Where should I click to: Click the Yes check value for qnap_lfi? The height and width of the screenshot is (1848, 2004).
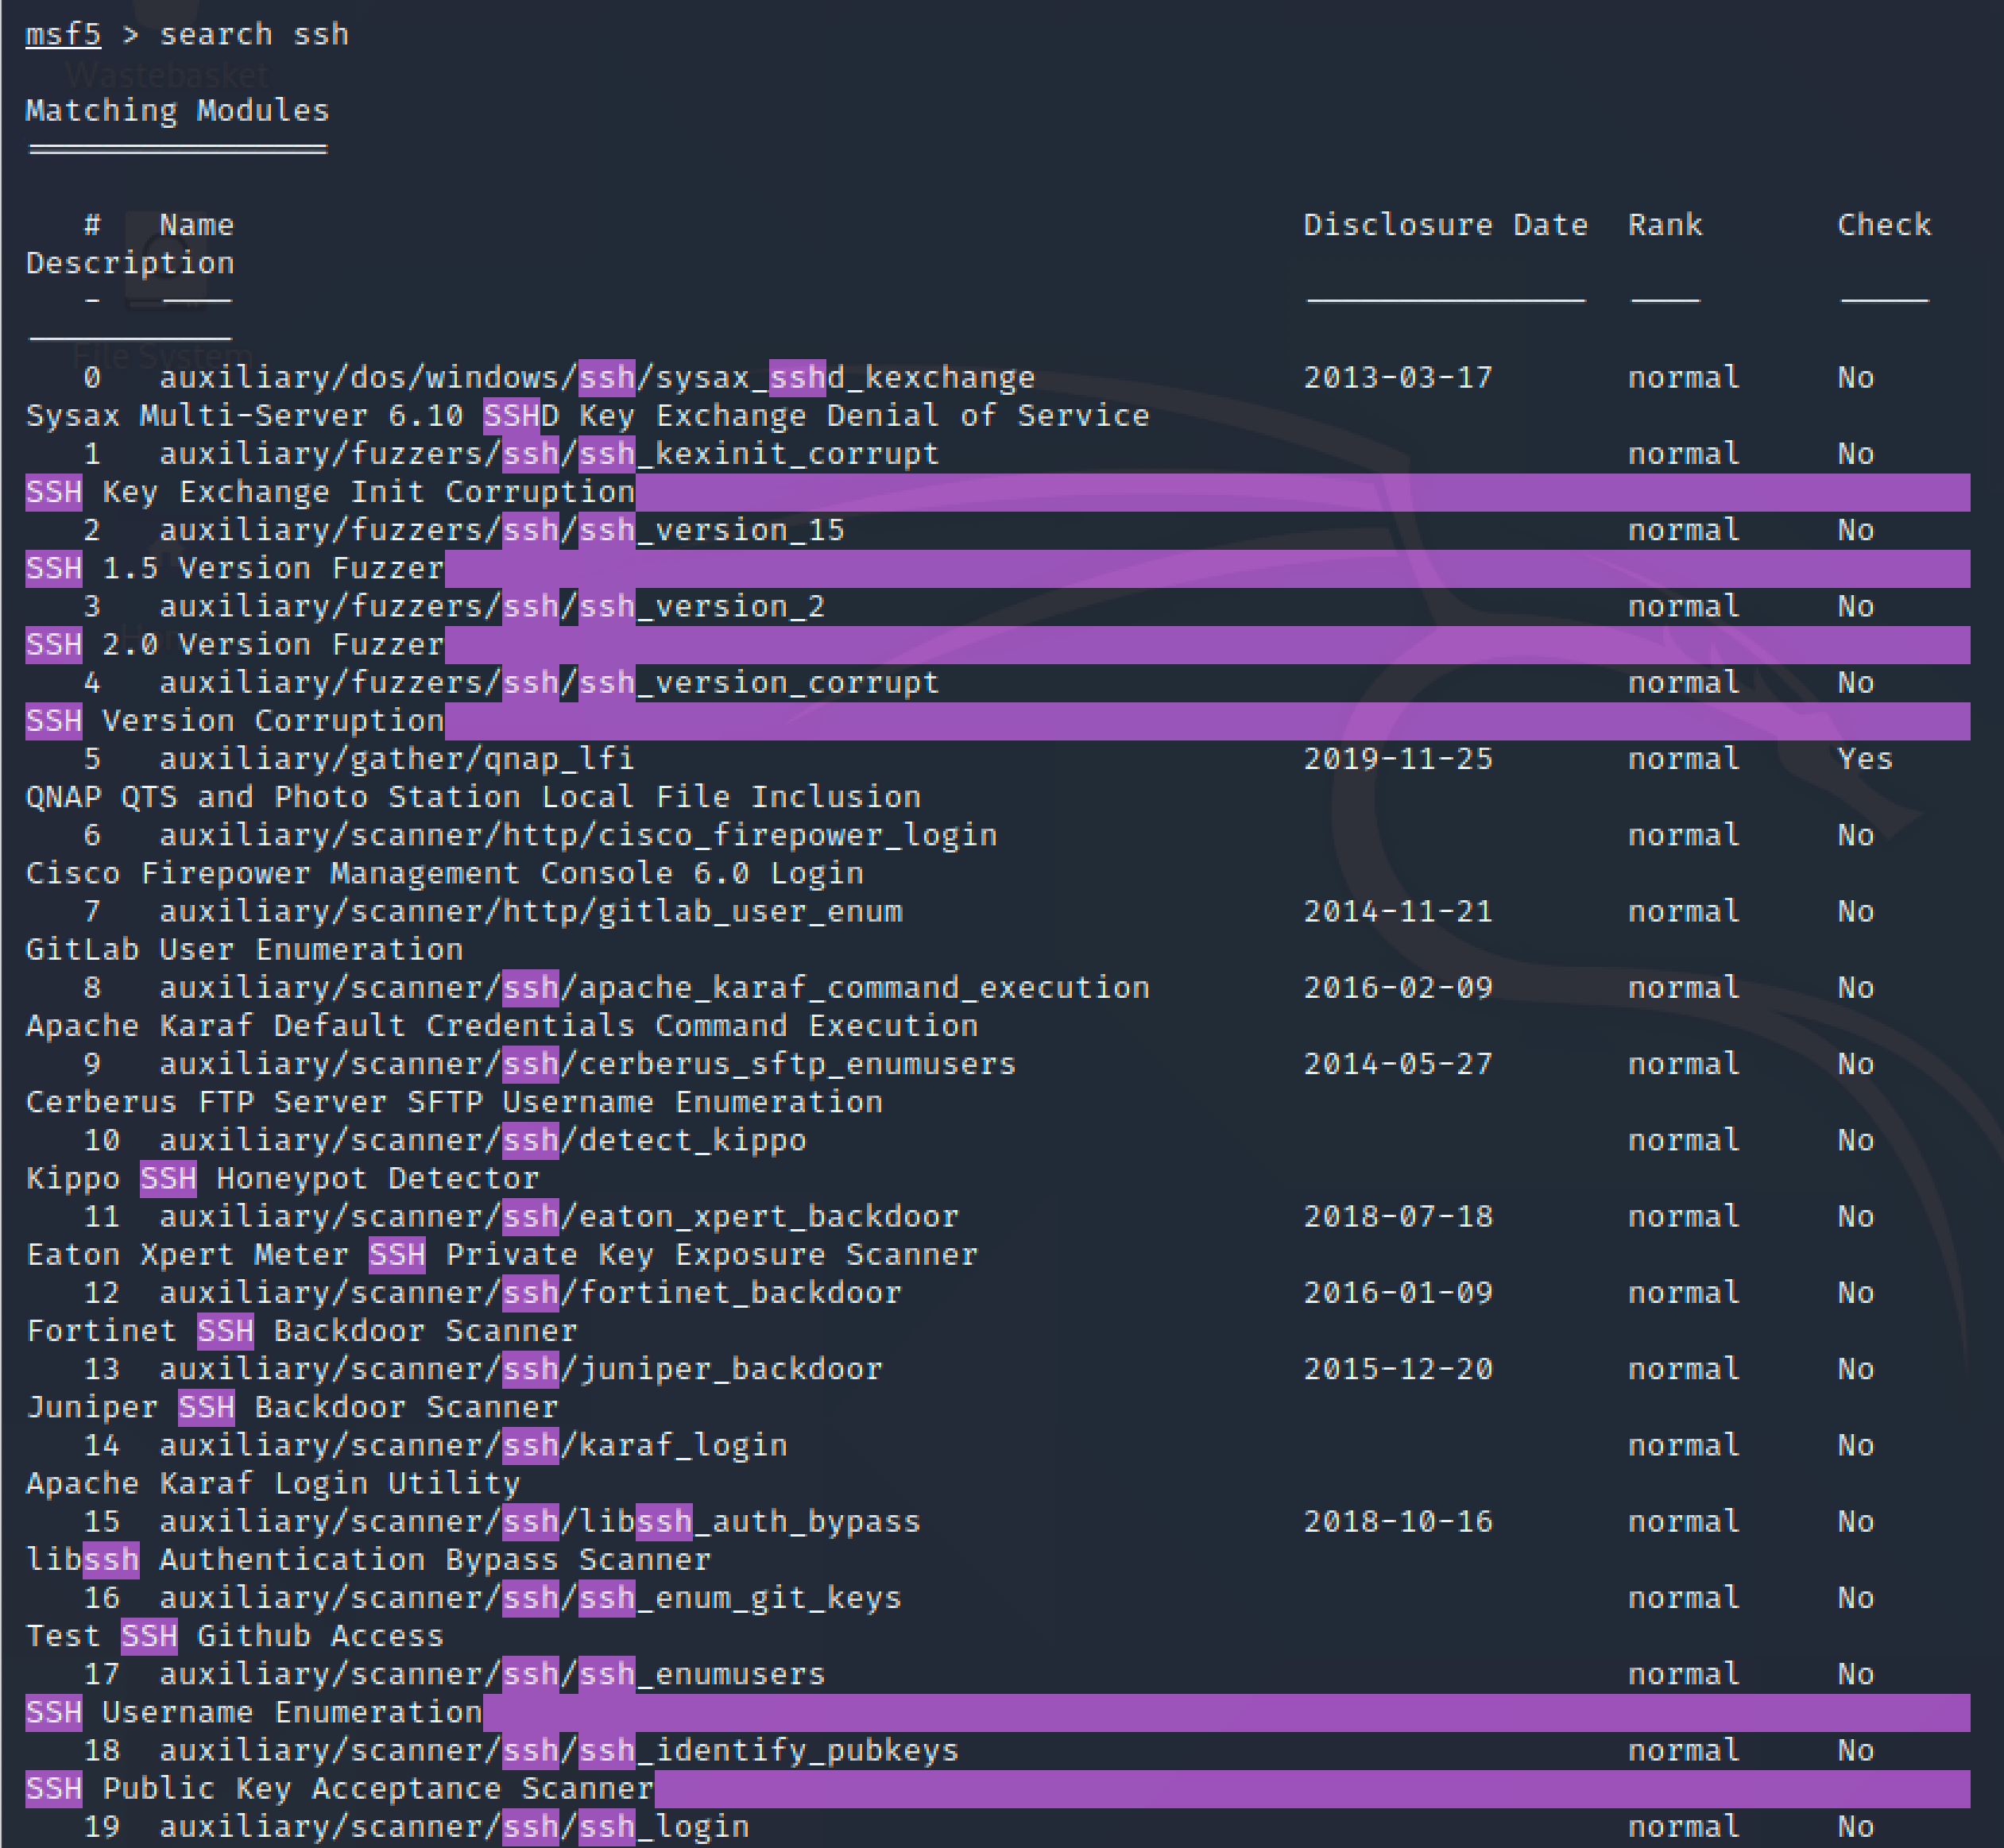click(x=1865, y=758)
